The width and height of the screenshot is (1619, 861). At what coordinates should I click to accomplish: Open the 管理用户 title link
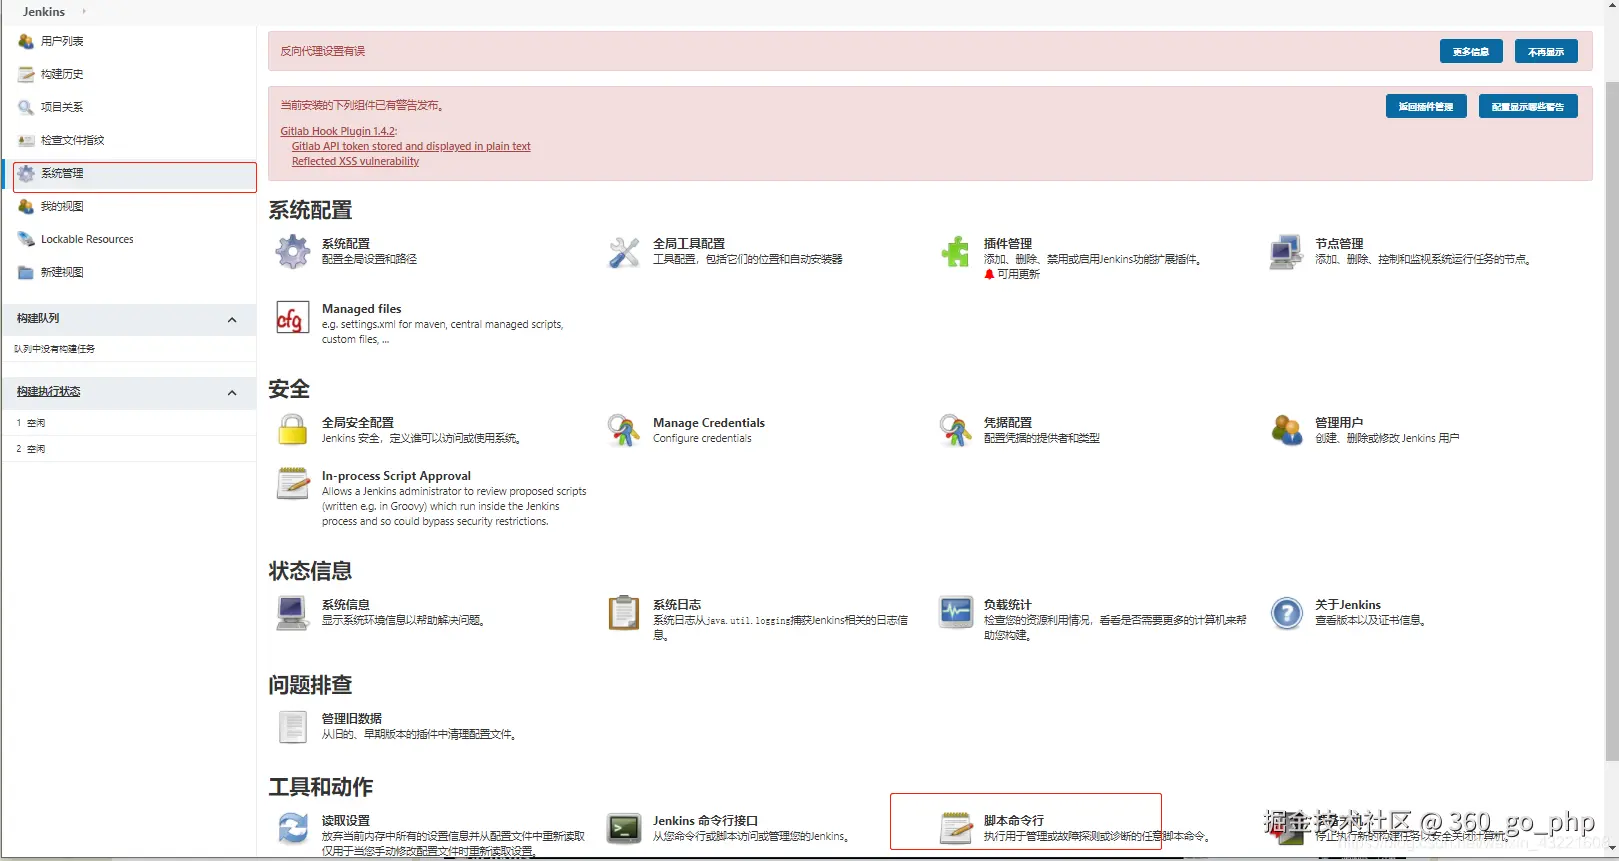(1339, 422)
